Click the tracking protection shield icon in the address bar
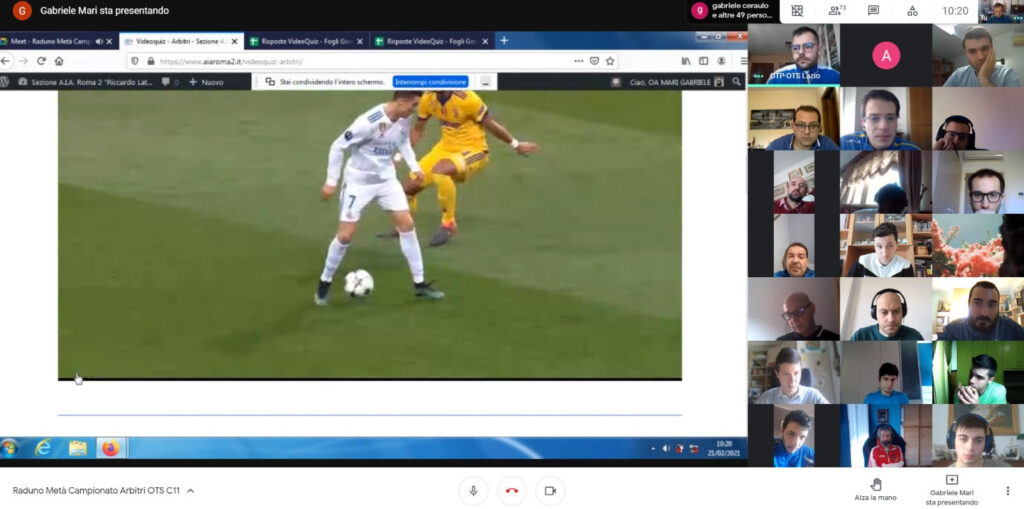 135,61
